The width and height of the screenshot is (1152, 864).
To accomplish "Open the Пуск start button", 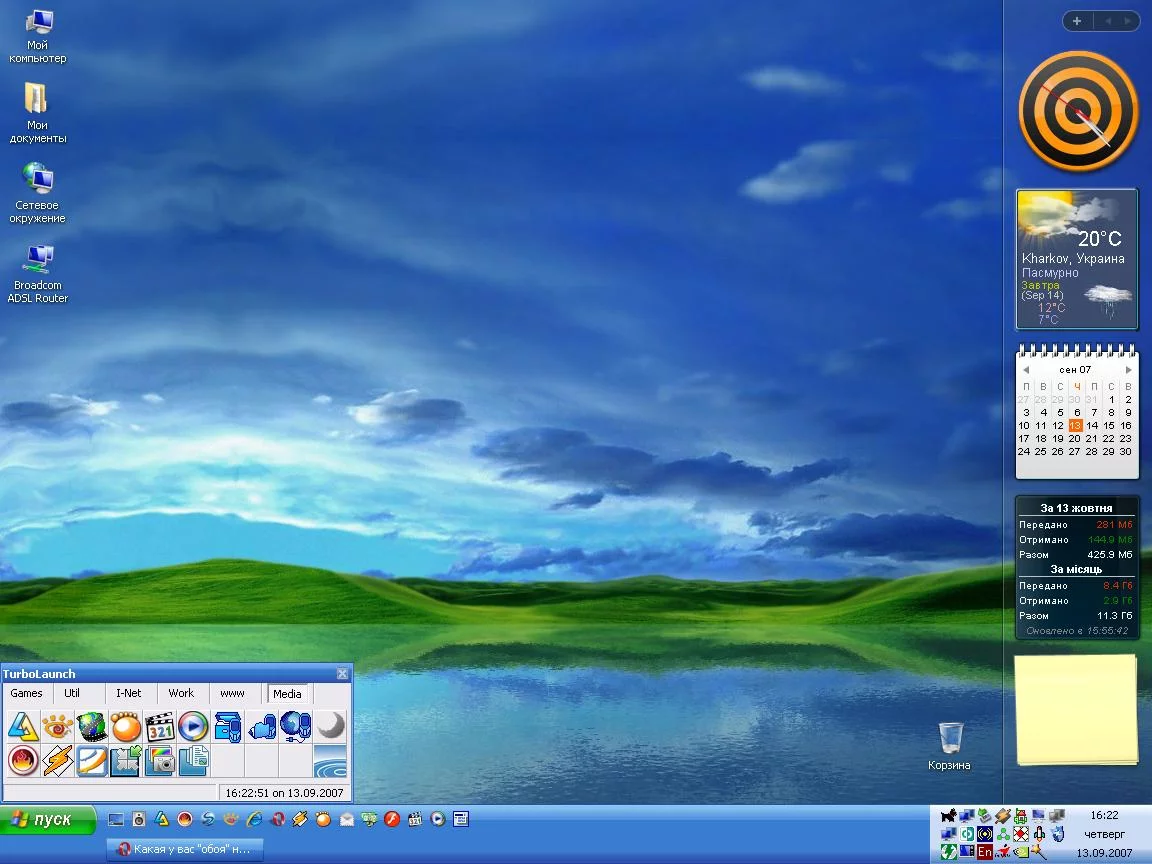I will (48, 820).
